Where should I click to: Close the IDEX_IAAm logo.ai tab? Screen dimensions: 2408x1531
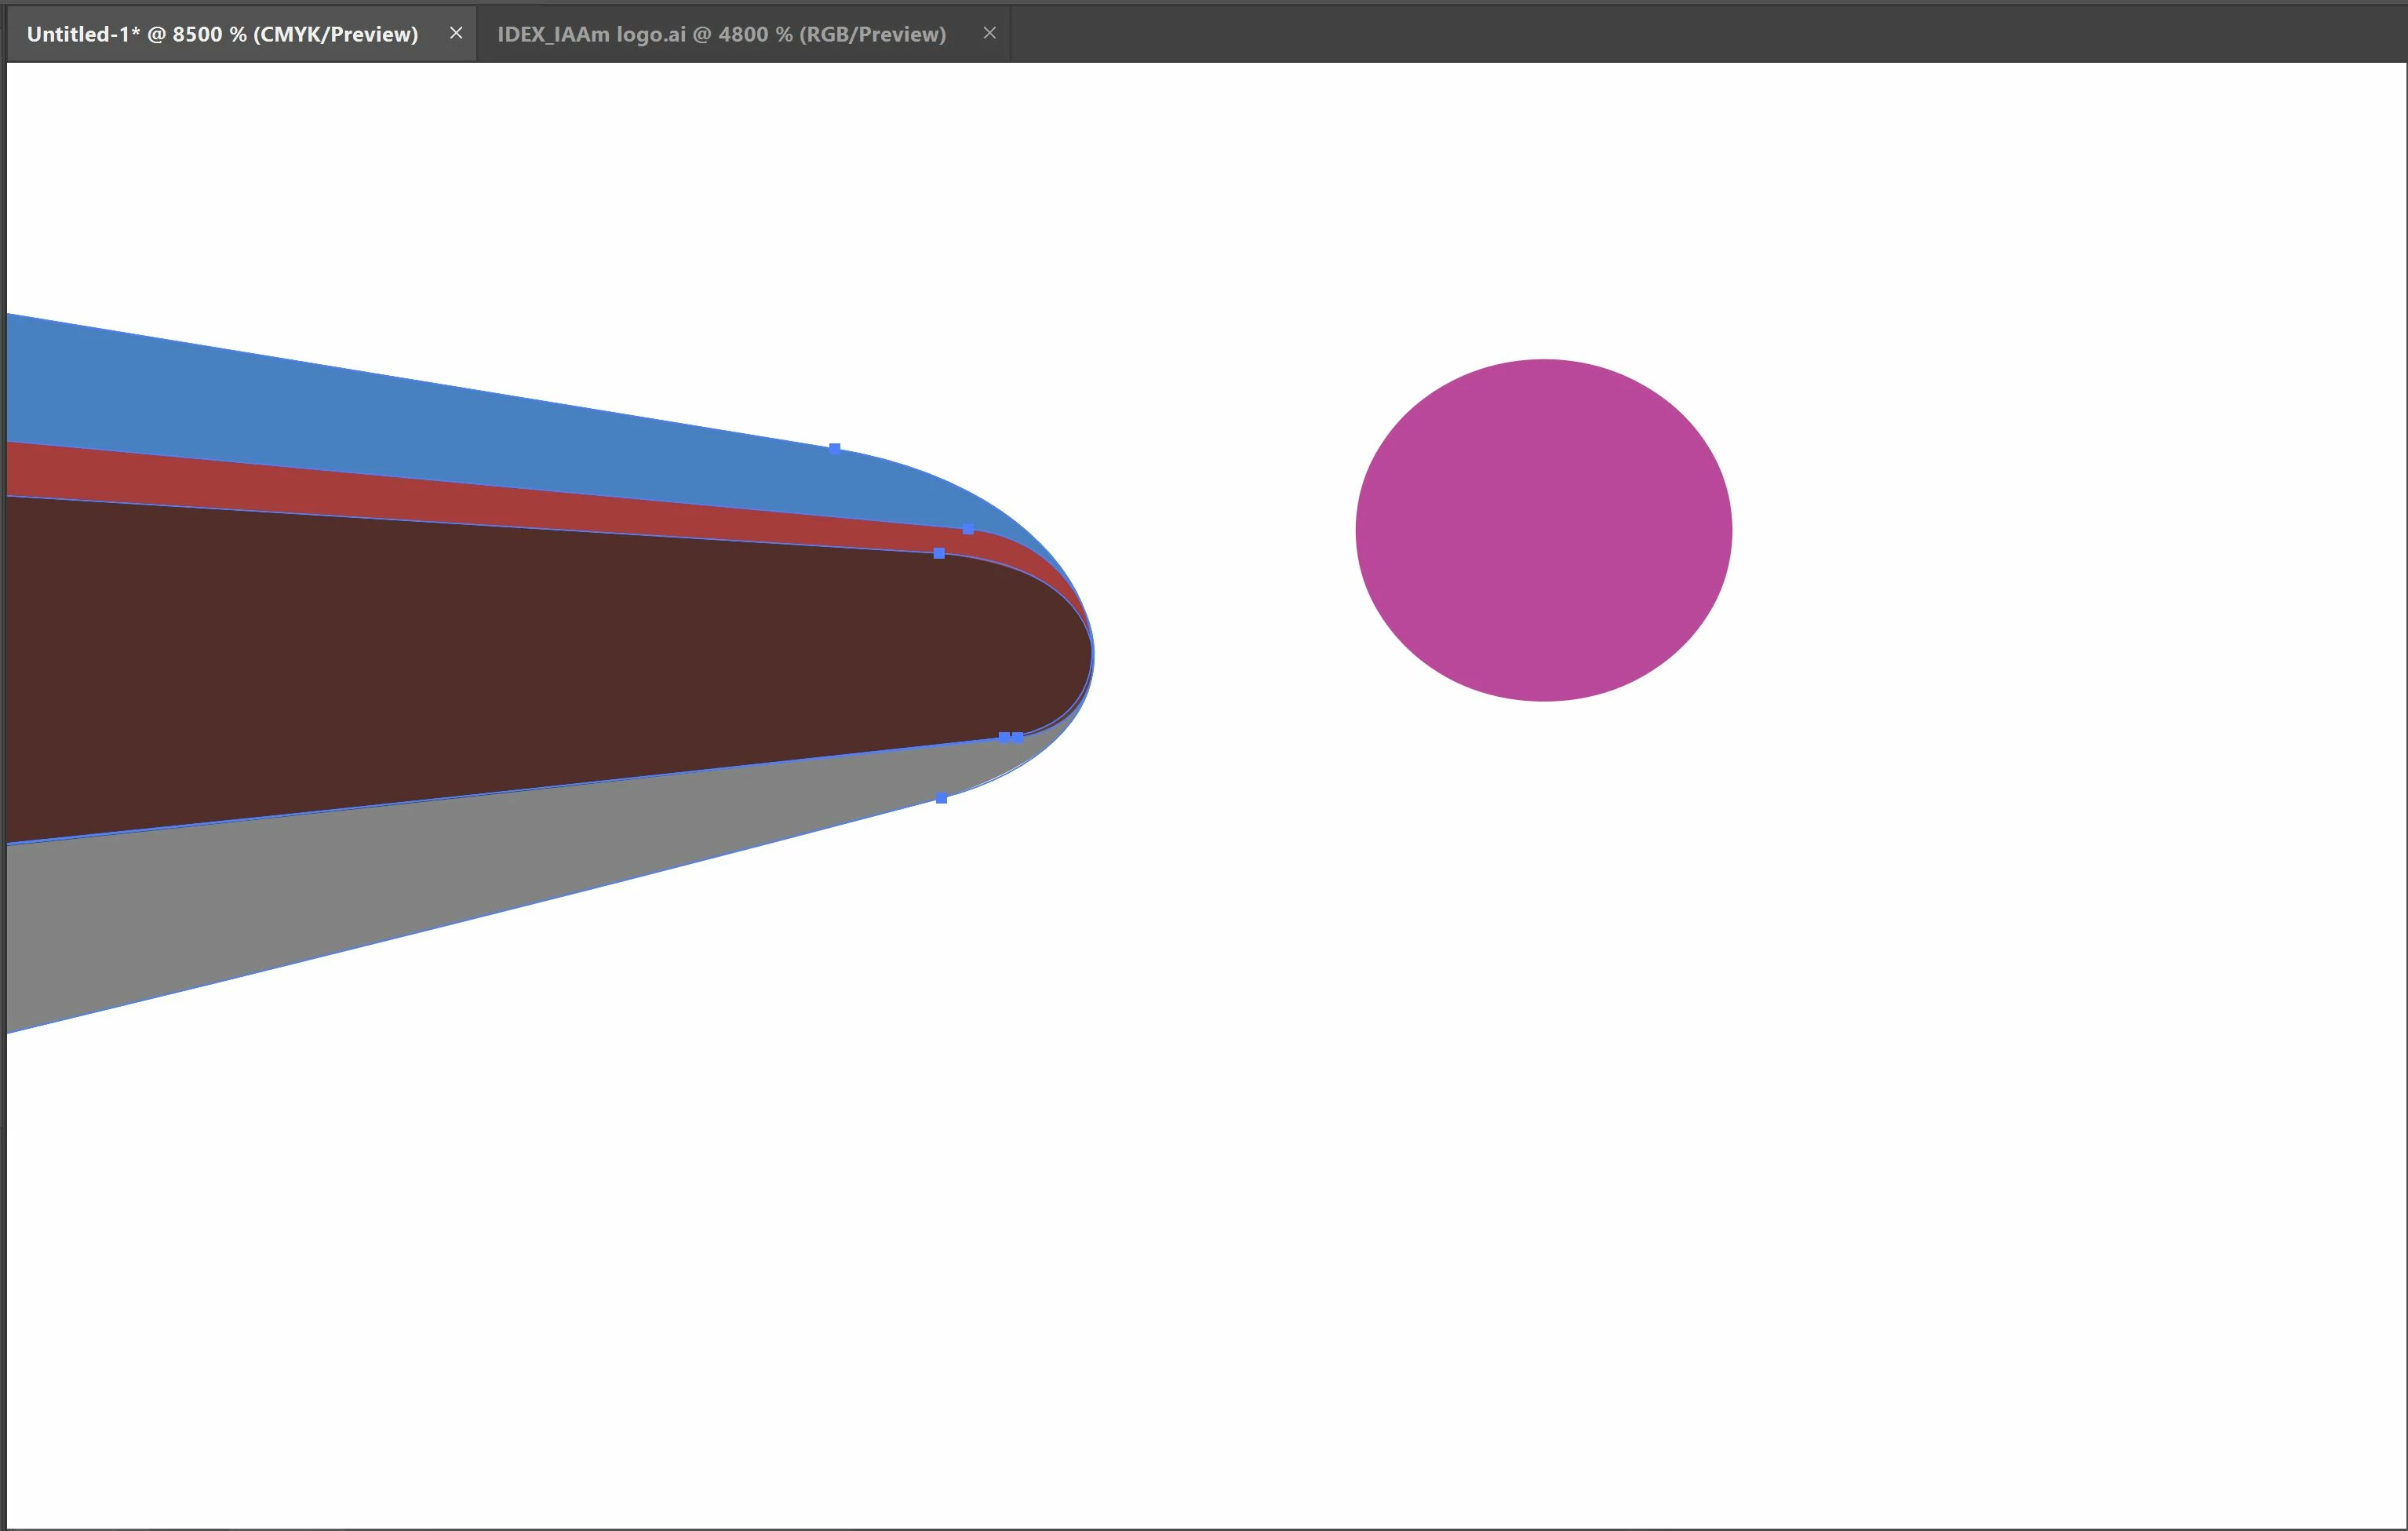point(989,33)
